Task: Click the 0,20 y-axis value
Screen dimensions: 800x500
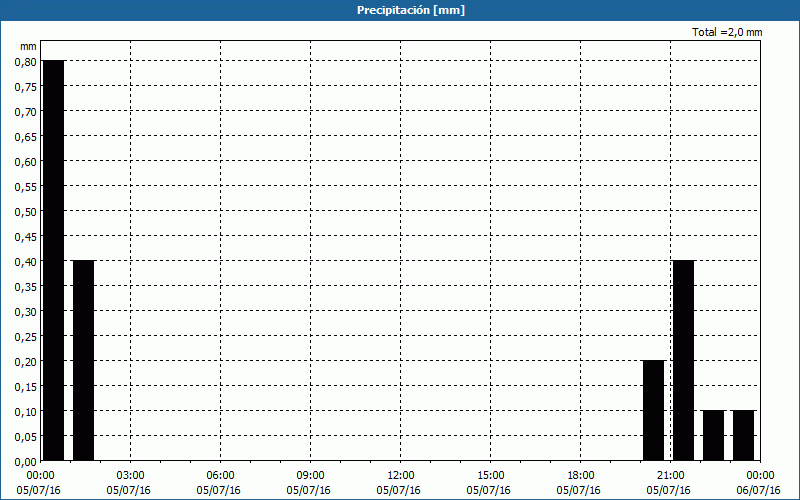Action: 26,362
